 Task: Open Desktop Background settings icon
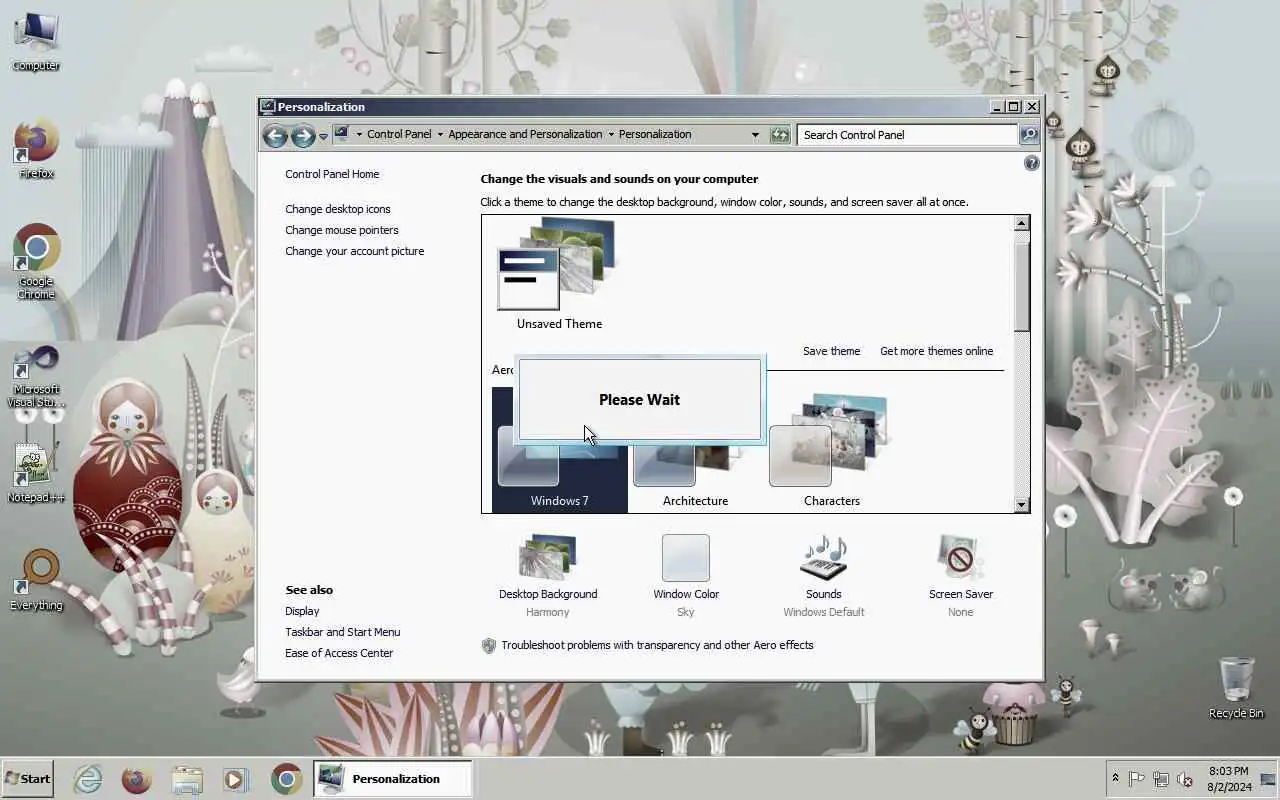(x=548, y=557)
